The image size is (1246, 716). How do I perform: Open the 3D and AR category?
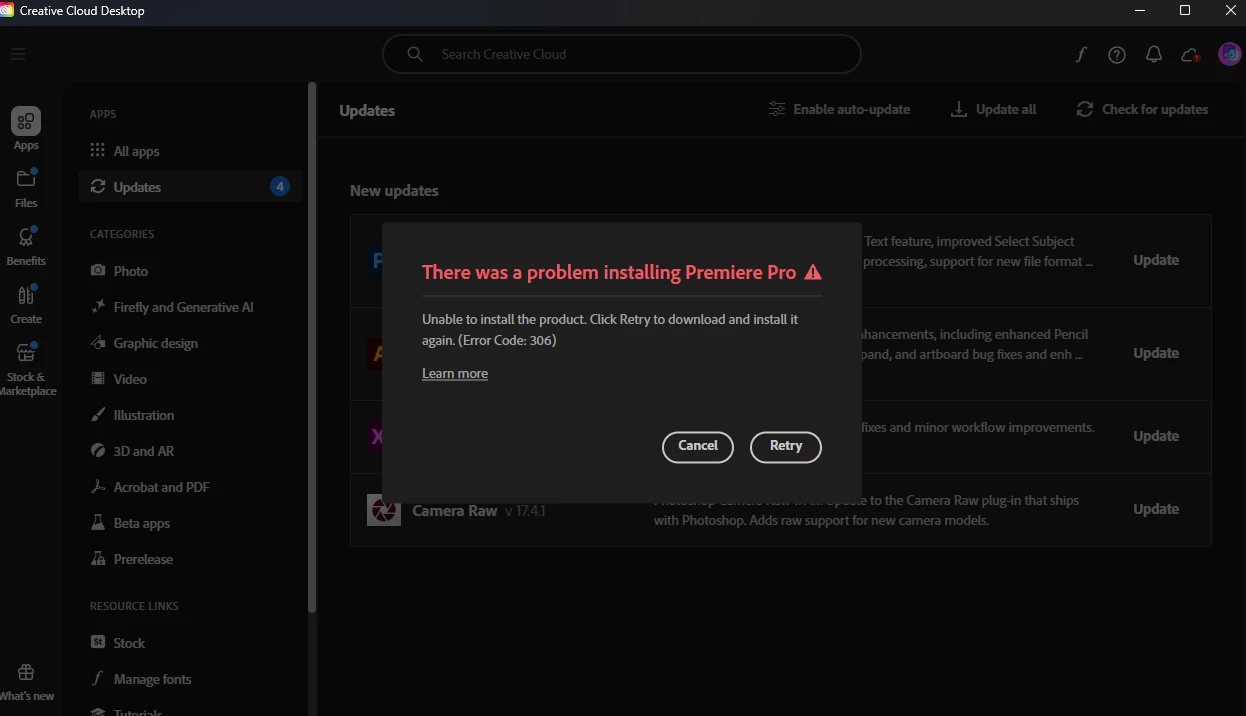coord(143,451)
